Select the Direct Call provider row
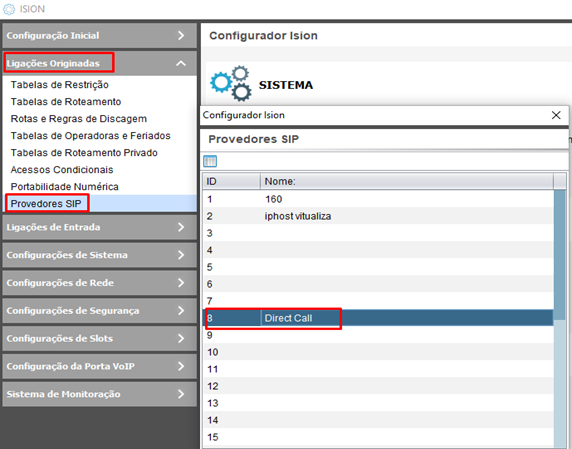Screen dimensions: 572x449 coord(378,318)
